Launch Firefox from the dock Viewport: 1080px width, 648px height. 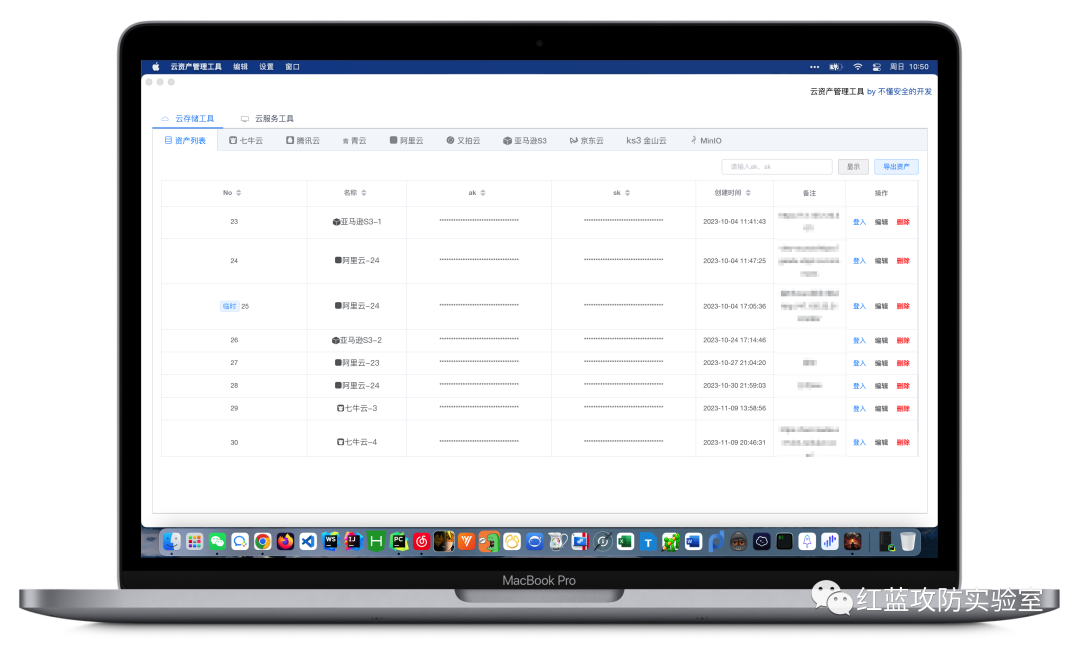[285, 542]
